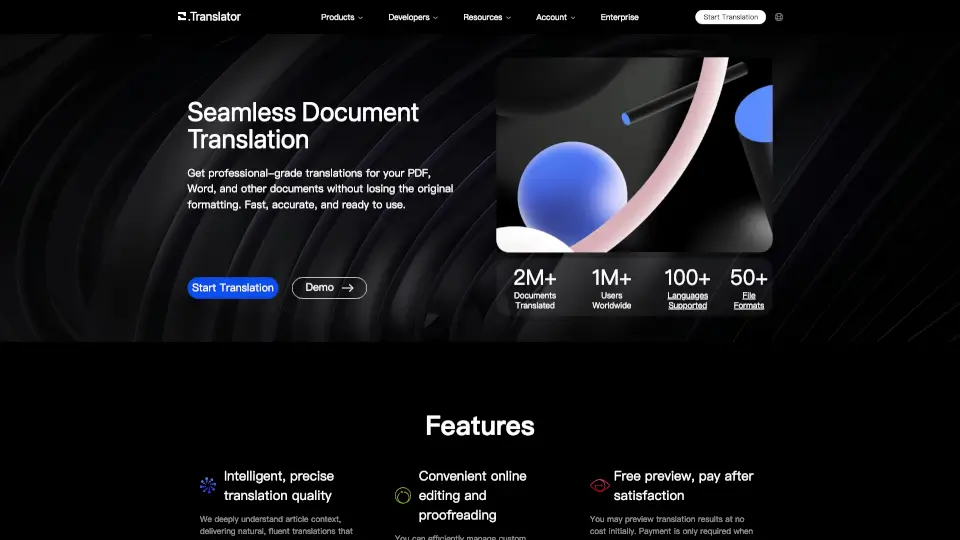Click the arrow inside the Demo button
This screenshot has height=540, width=960.
[348, 288]
